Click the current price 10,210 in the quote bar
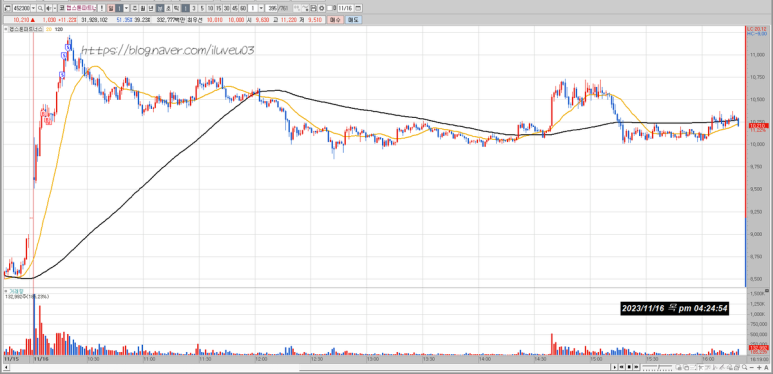 (x=21, y=20)
